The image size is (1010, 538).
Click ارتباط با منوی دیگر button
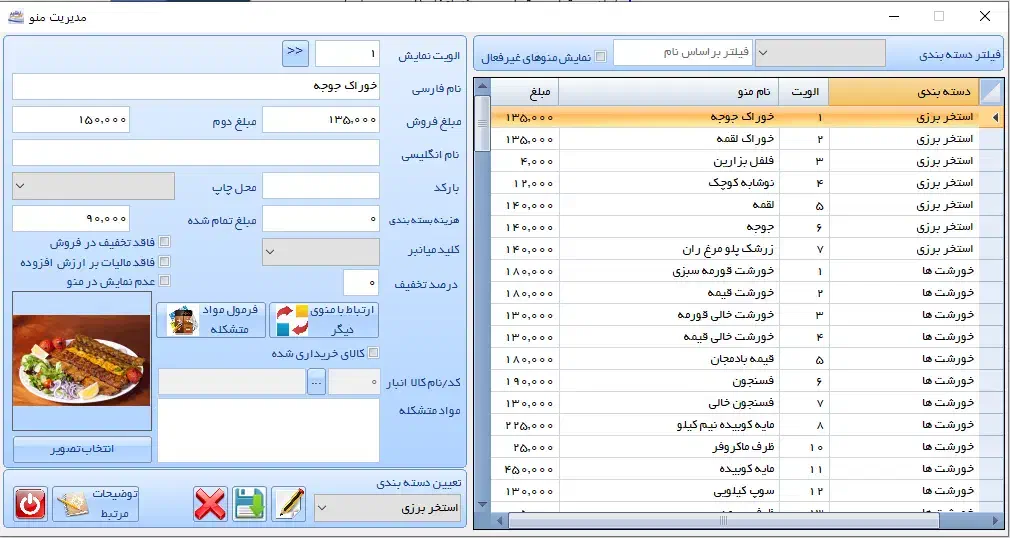click(x=324, y=320)
